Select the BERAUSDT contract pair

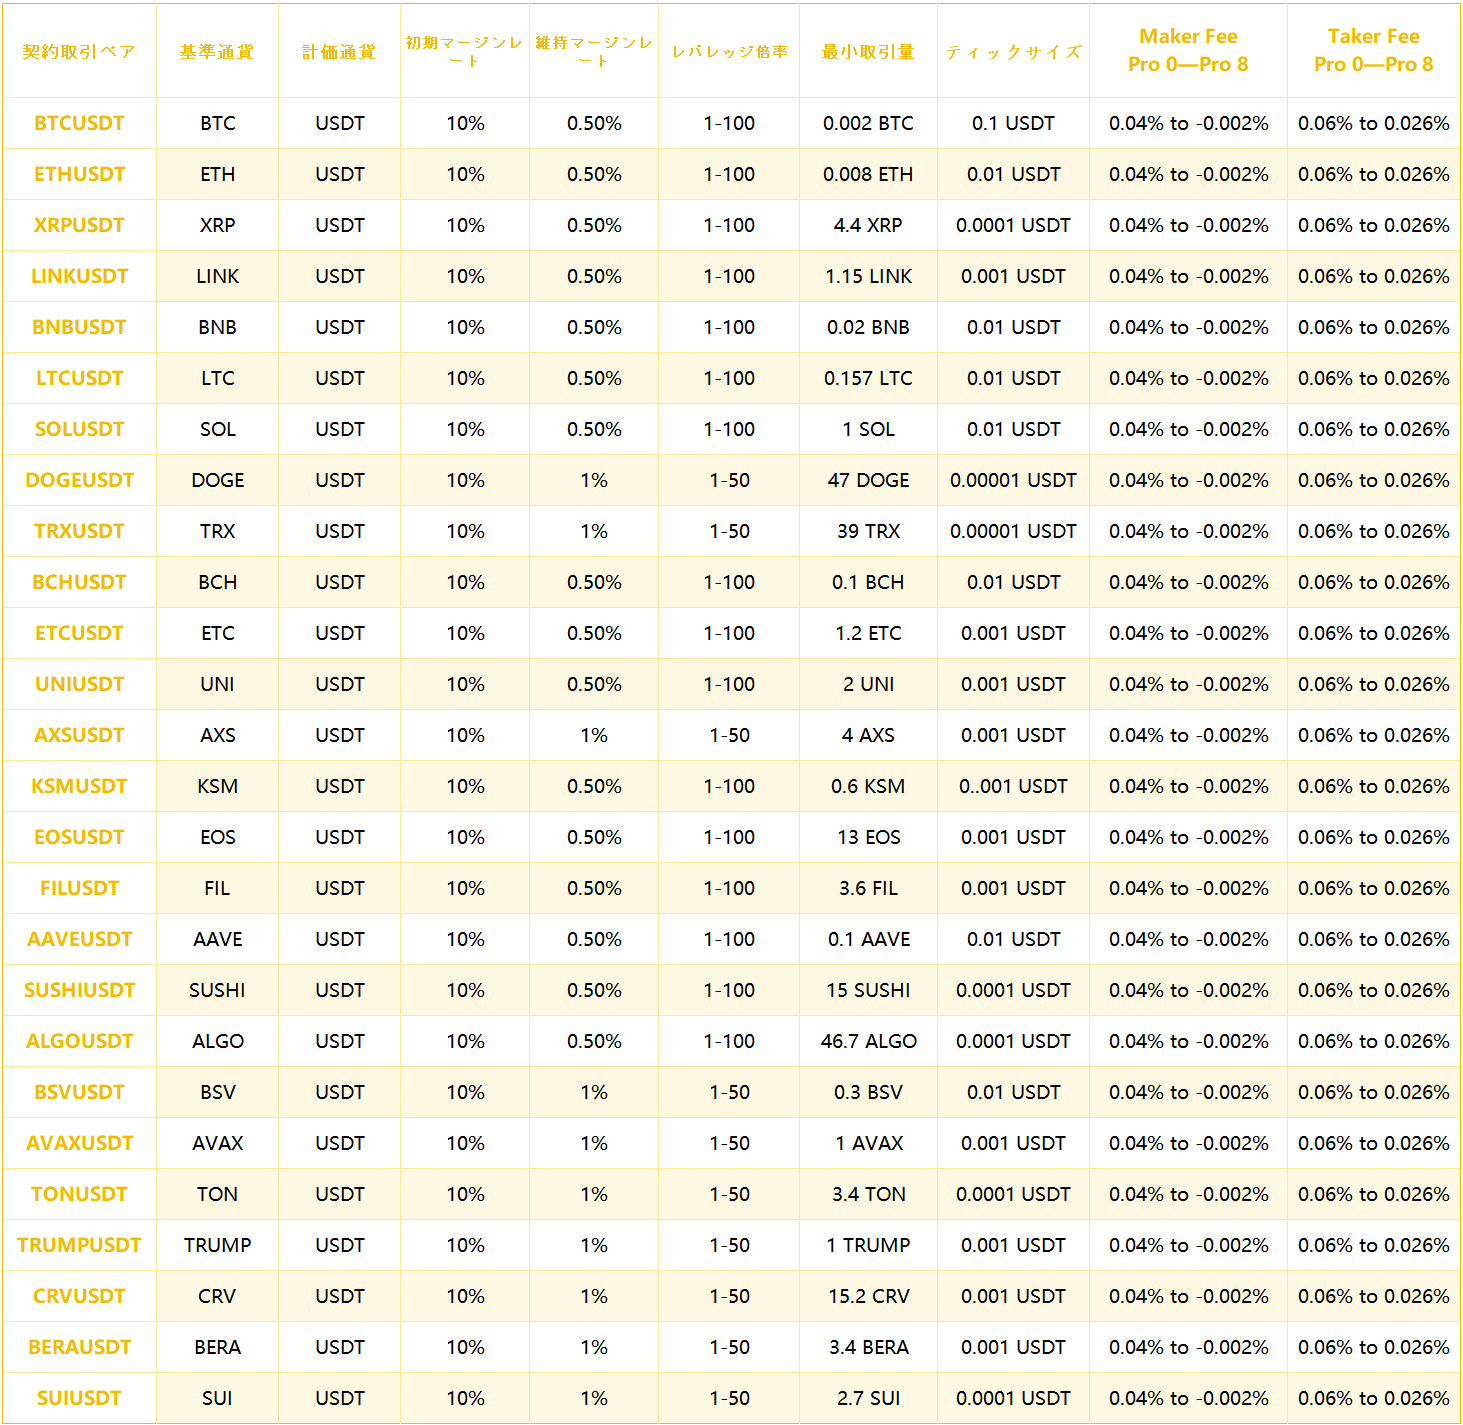click(x=79, y=1347)
